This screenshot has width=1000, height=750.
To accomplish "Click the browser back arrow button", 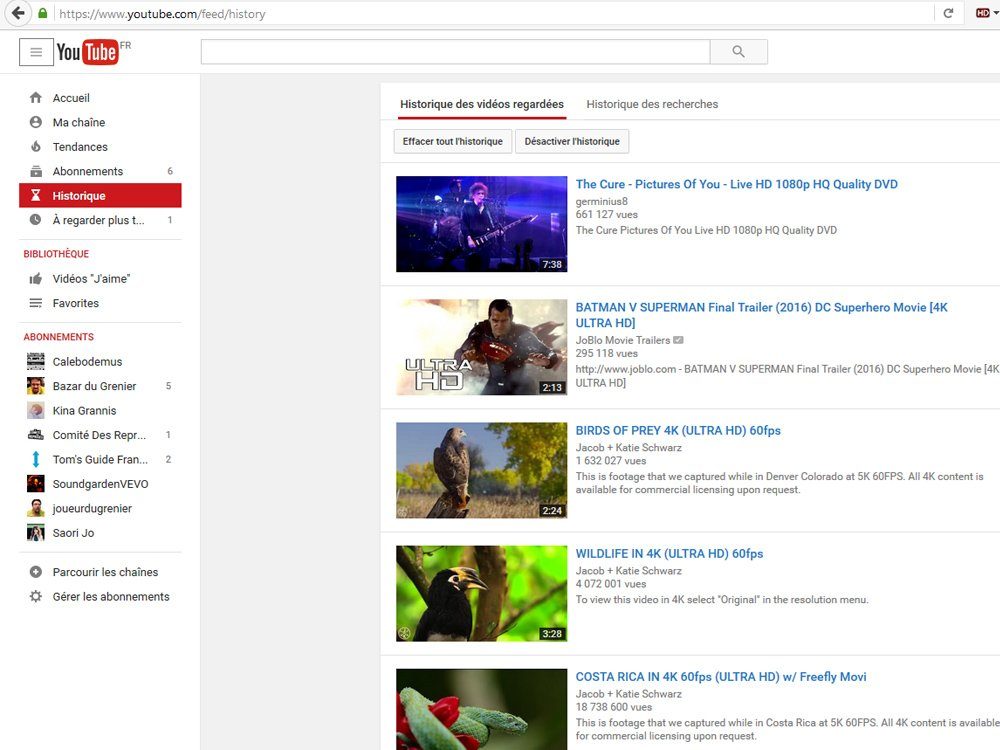I will click(x=18, y=13).
